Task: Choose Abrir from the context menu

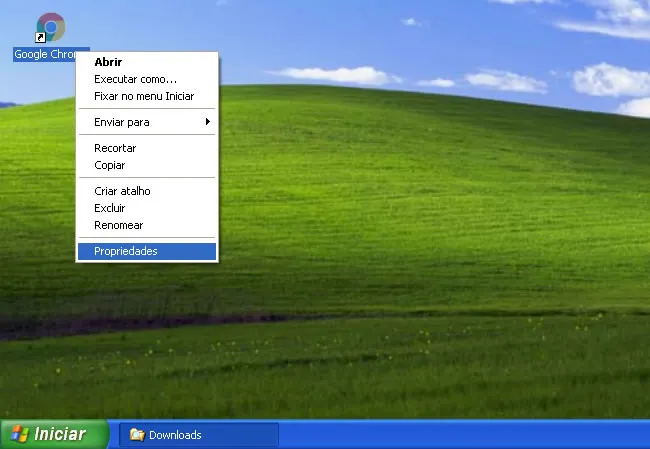Action: (x=107, y=61)
